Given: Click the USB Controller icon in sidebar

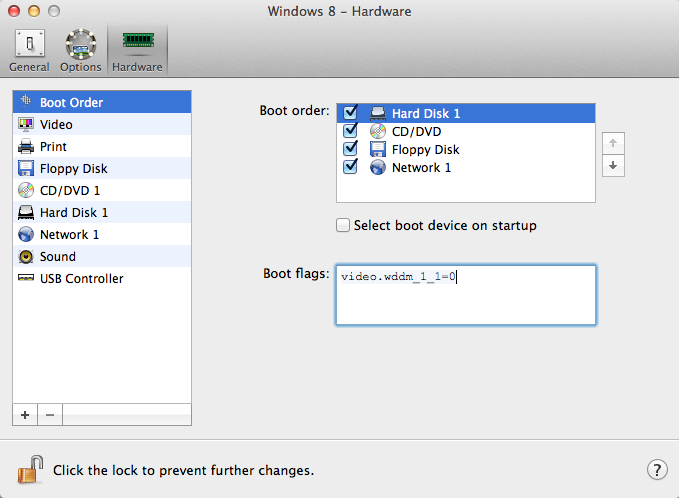Looking at the screenshot, I should [x=26, y=278].
